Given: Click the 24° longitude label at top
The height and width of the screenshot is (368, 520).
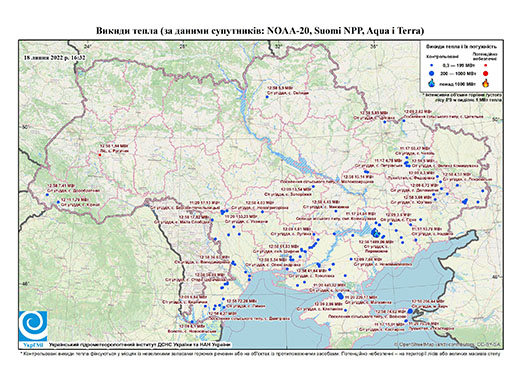Looking at the screenshot, I should 88,46.
